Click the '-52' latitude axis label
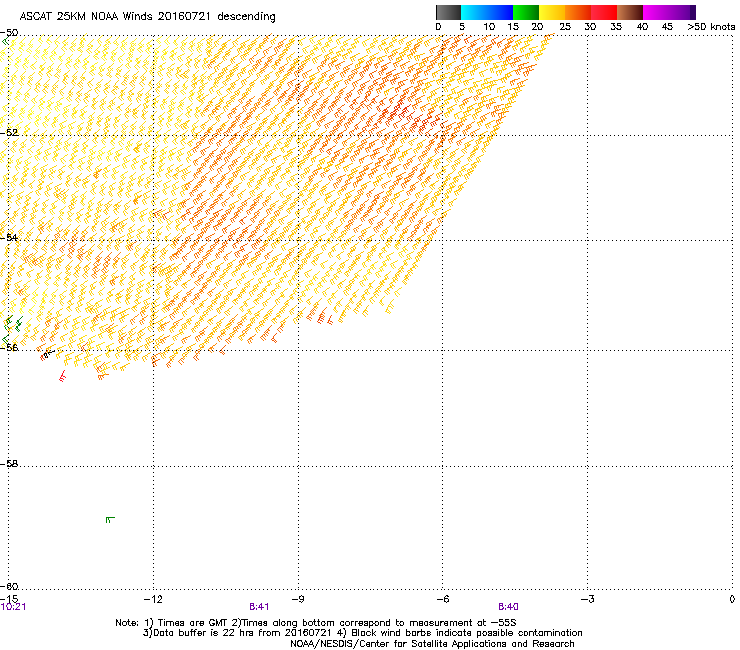 click(x=9, y=133)
